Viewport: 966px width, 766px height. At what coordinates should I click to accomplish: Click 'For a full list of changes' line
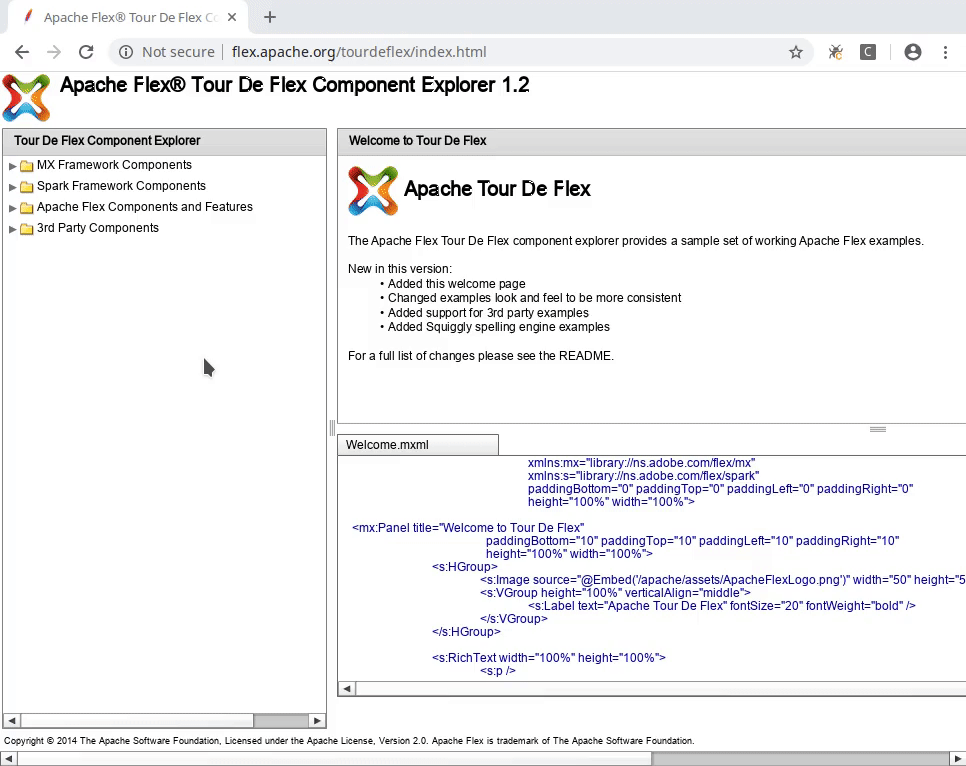481,356
